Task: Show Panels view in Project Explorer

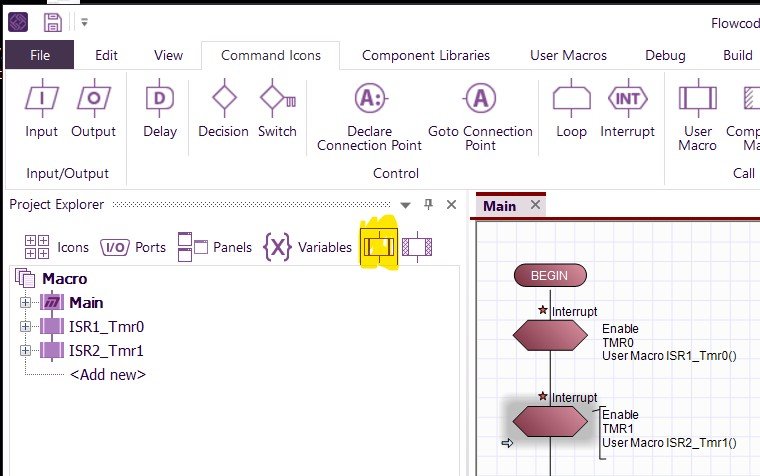Action: [215, 247]
